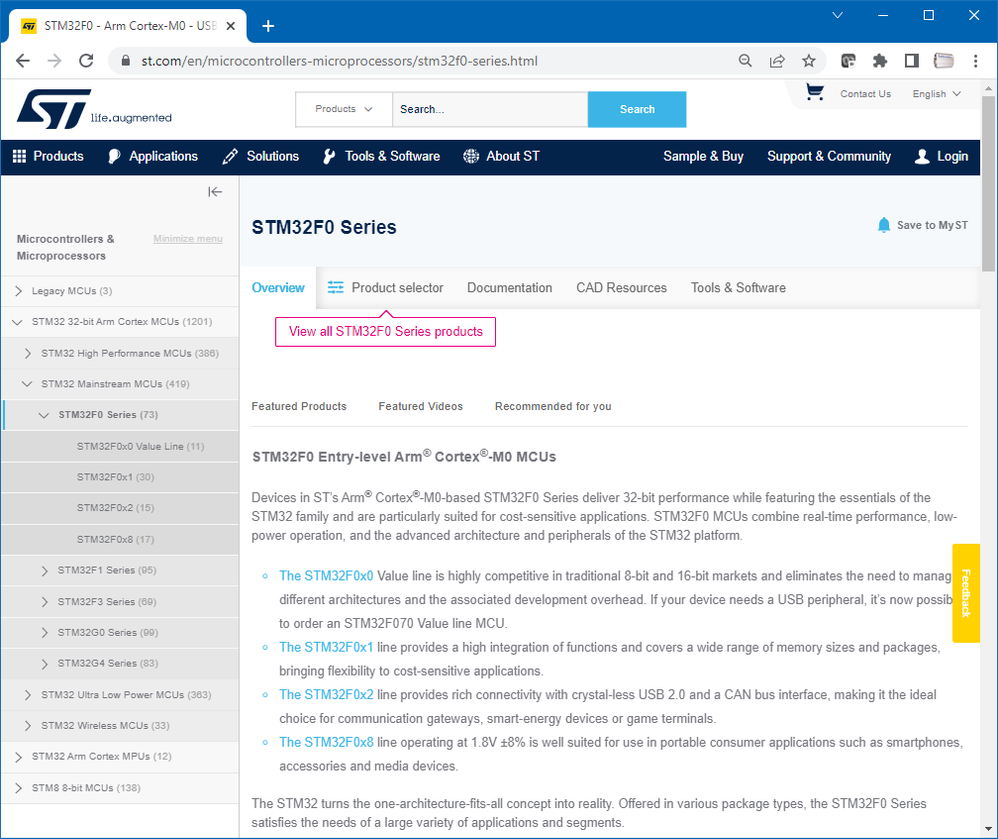Open The STM32F0x0 link

tap(327, 576)
